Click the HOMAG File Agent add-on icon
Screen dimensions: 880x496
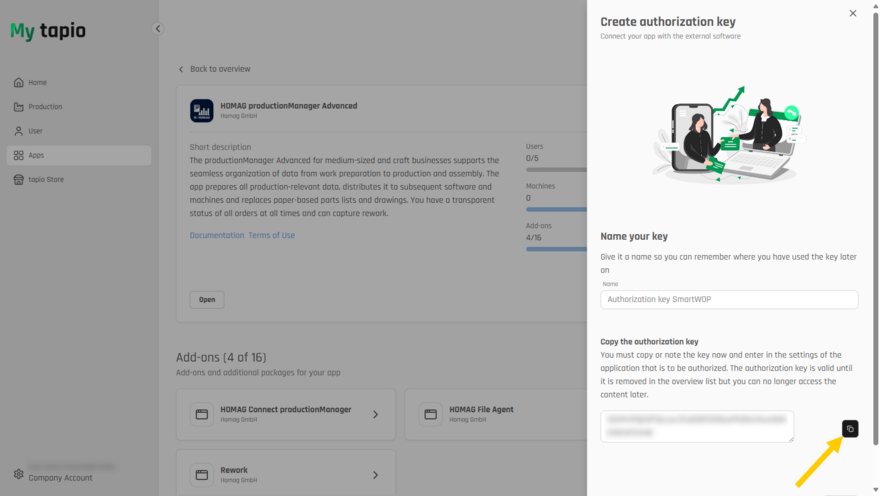430,415
